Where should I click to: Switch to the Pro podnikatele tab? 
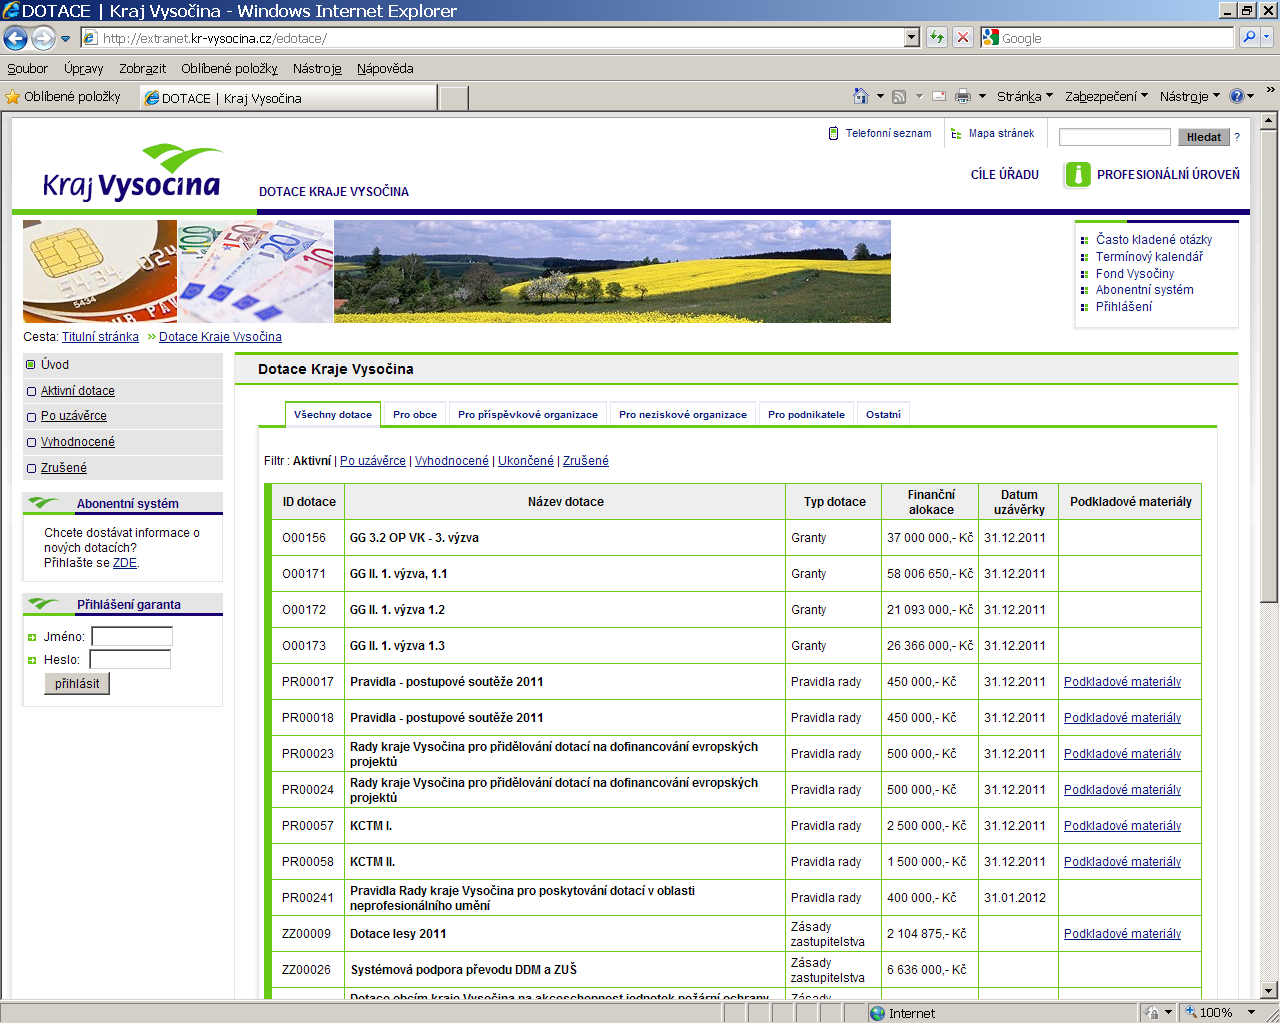coord(806,414)
